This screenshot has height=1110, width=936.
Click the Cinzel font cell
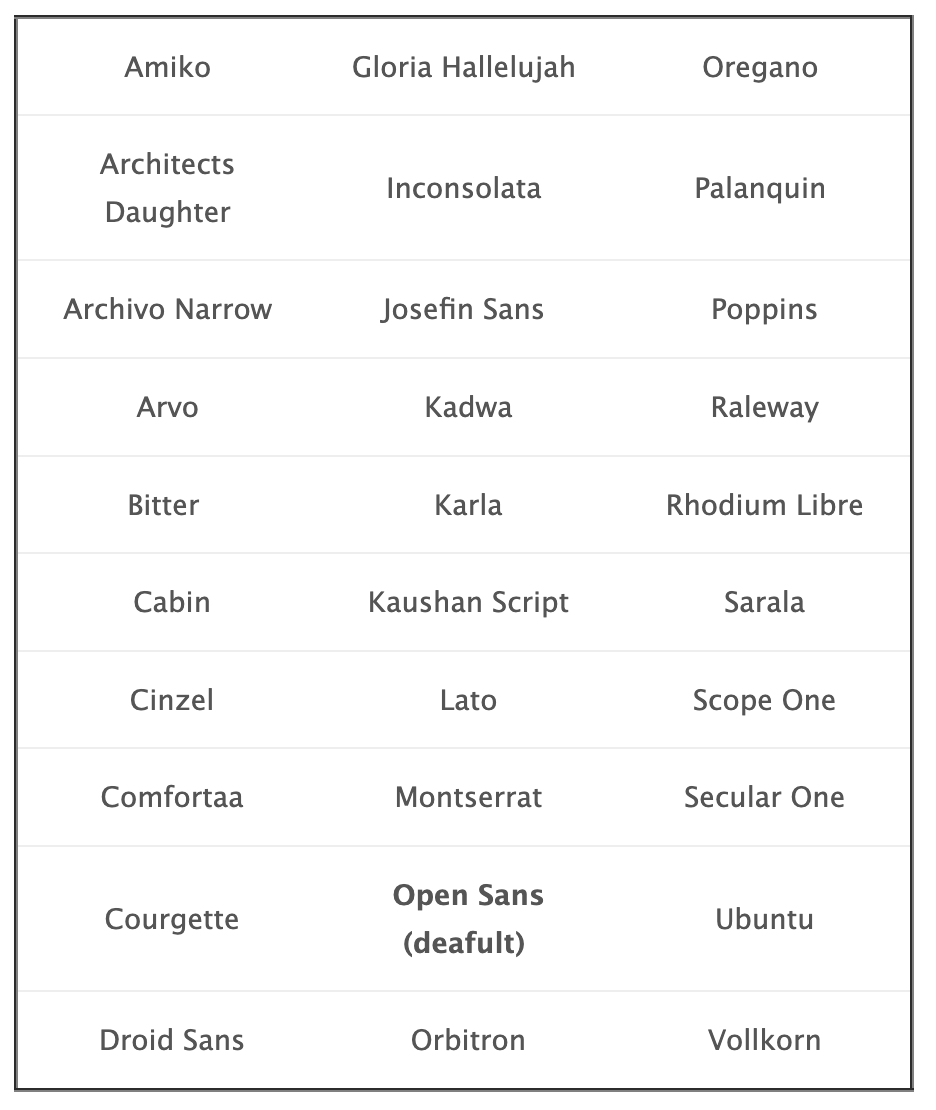pyautogui.click(x=171, y=700)
